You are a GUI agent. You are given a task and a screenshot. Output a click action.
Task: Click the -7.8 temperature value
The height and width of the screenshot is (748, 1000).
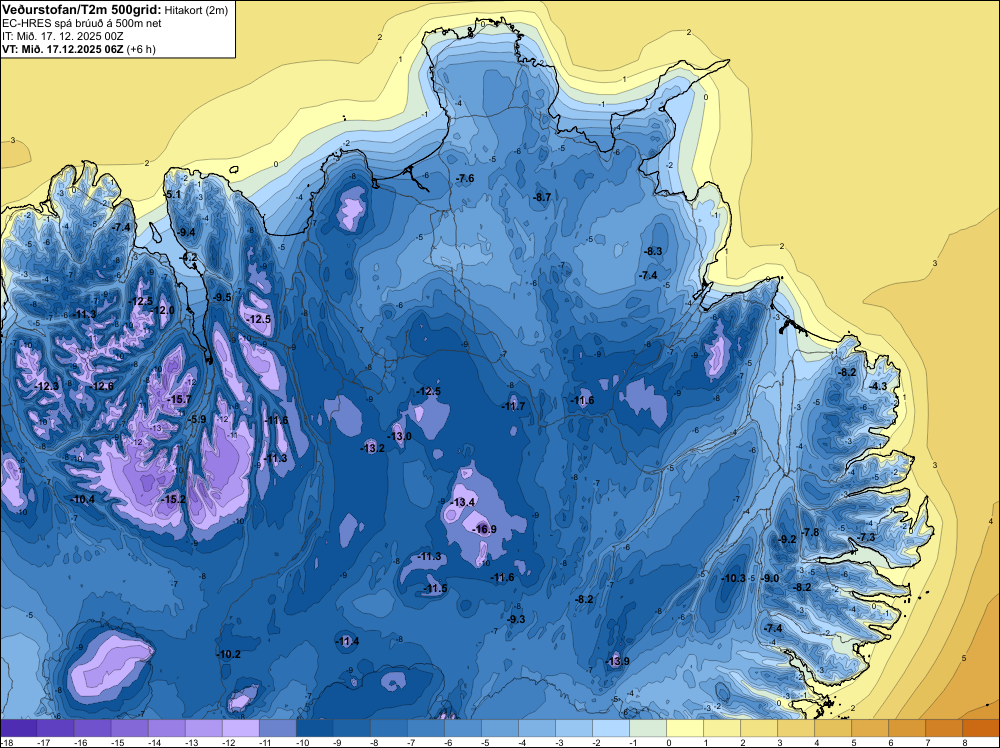[810, 532]
